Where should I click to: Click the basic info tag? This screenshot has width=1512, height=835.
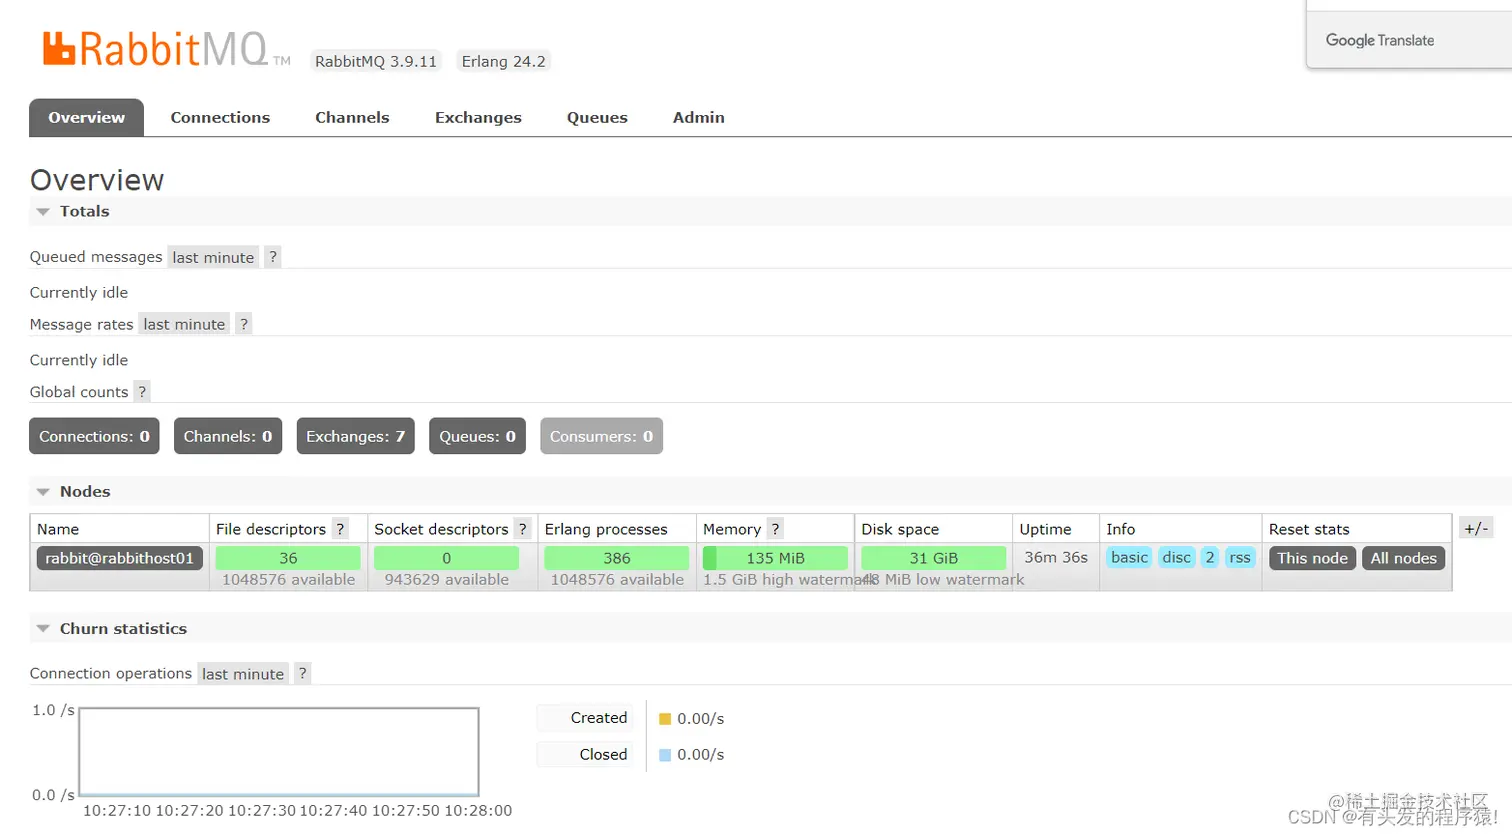tap(1129, 557)
